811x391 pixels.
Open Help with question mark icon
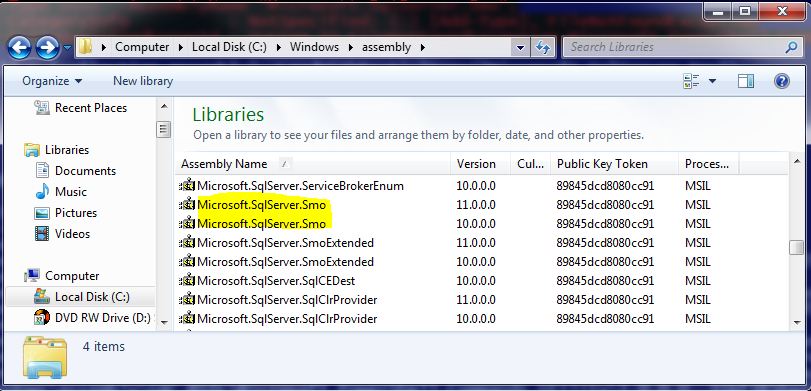point(782,81)
